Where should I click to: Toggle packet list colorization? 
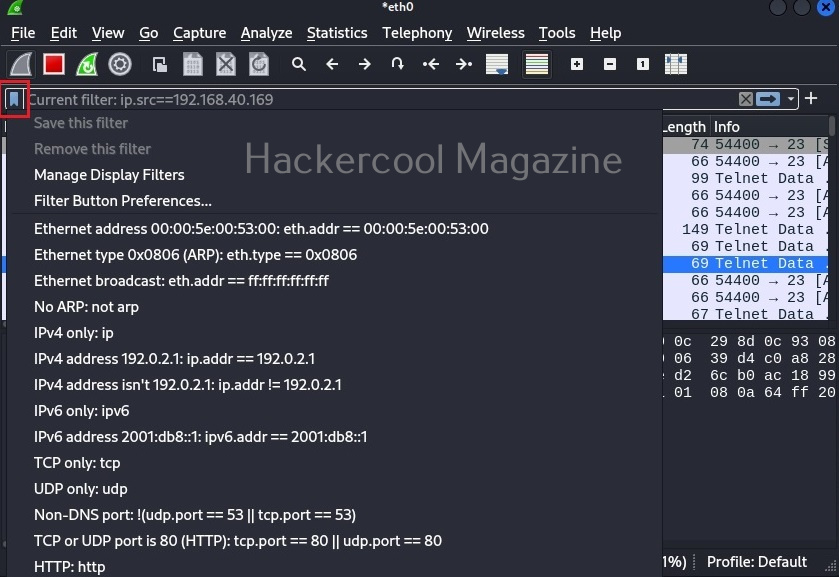point(537,65)
